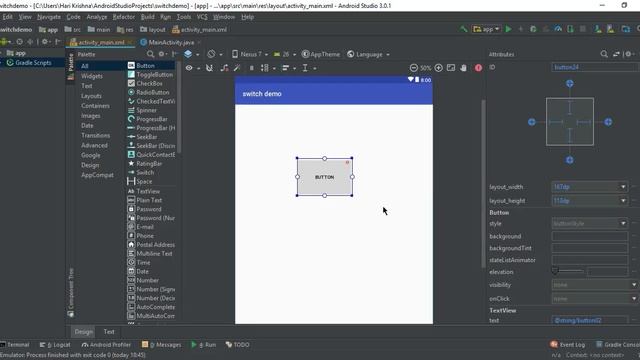Switch to Text editor tab

(x=109, y=331)
